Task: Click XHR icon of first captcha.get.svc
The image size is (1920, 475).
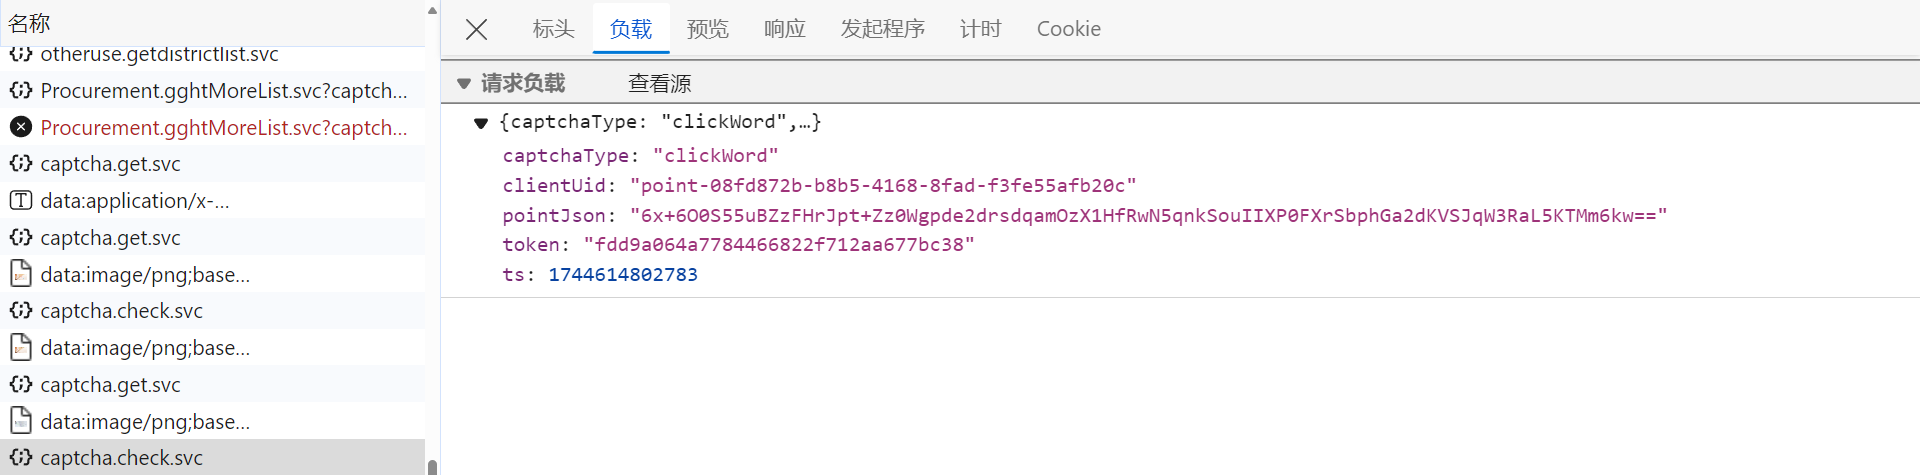Action: (21, 163)
